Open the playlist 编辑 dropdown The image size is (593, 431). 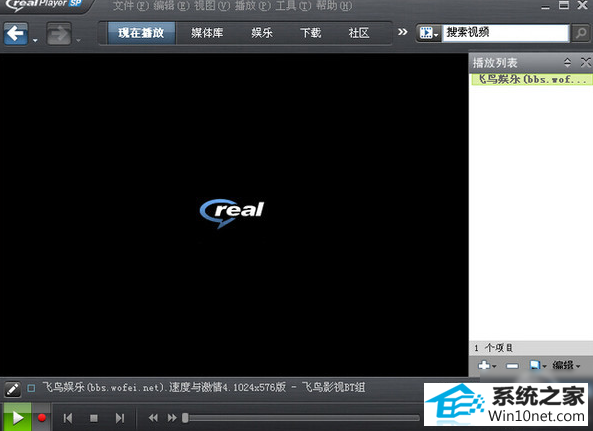(566, 365)
